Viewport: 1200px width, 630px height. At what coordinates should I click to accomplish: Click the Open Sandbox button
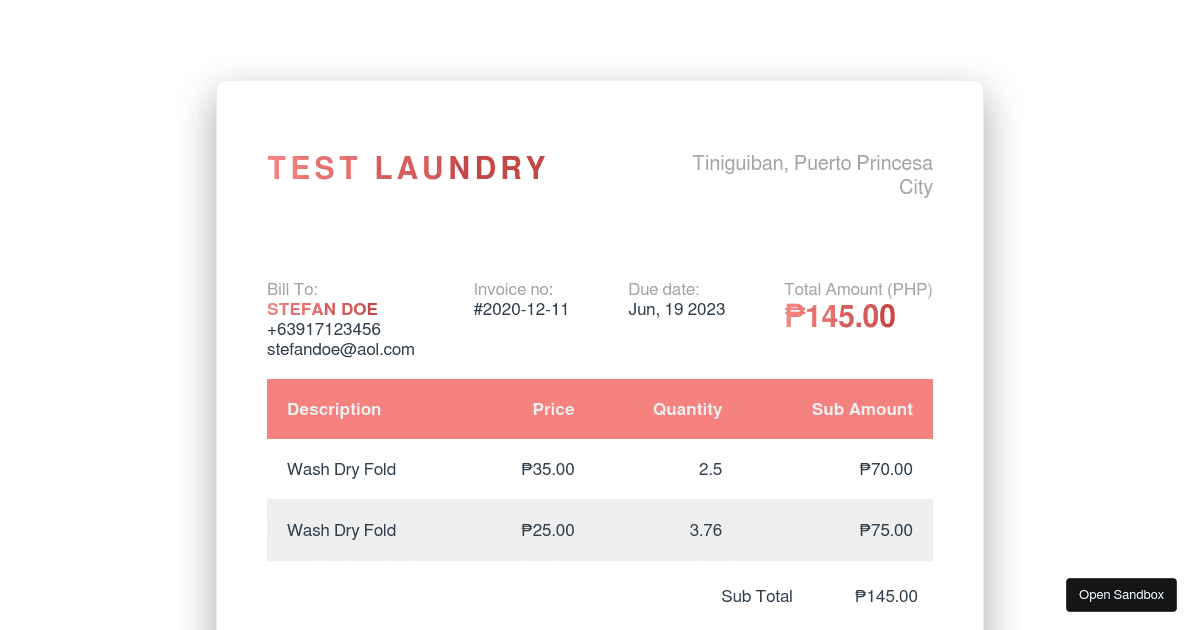click(x=1121, y=595)
